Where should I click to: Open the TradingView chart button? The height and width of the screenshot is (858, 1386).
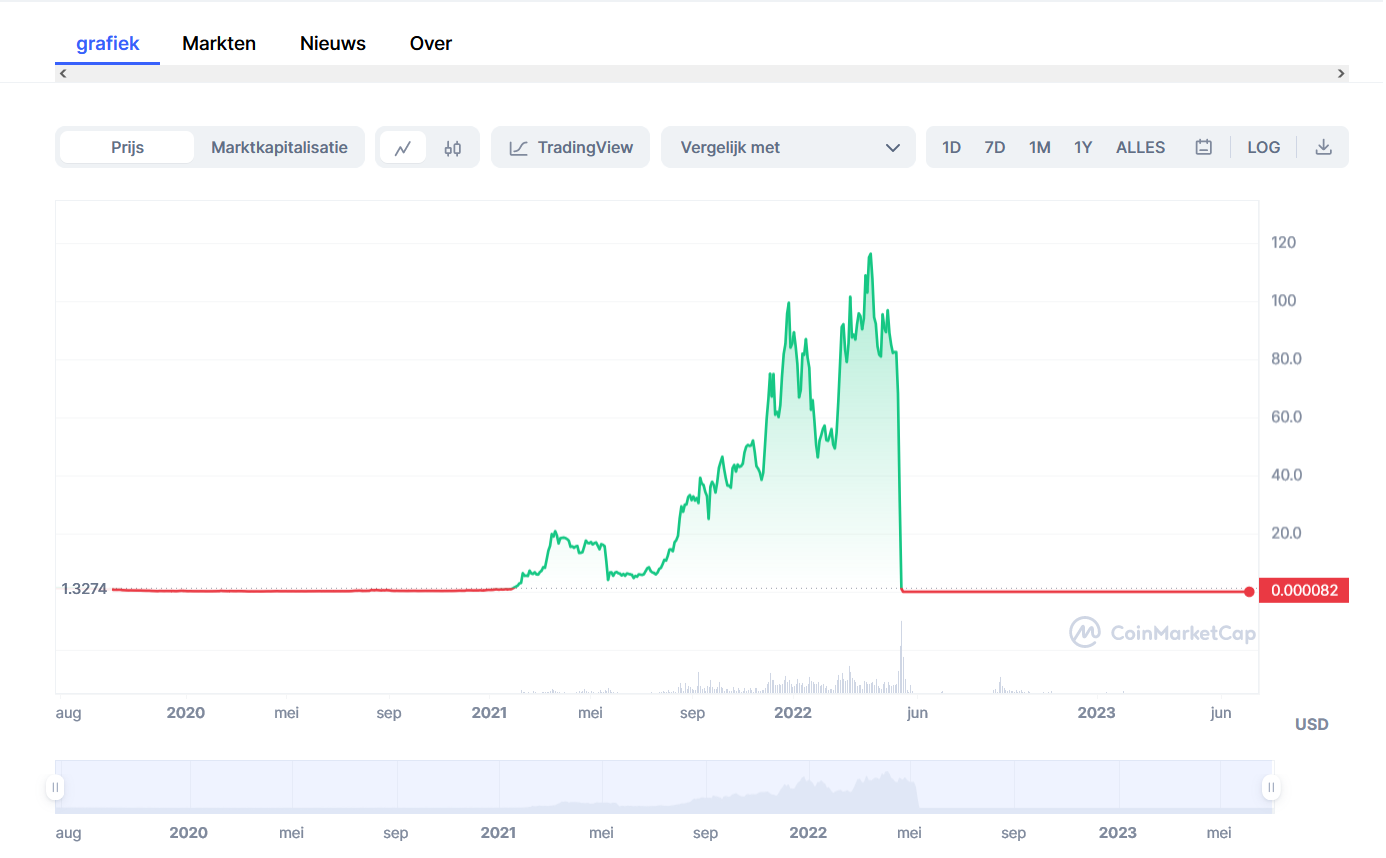[x=570, y=147]
